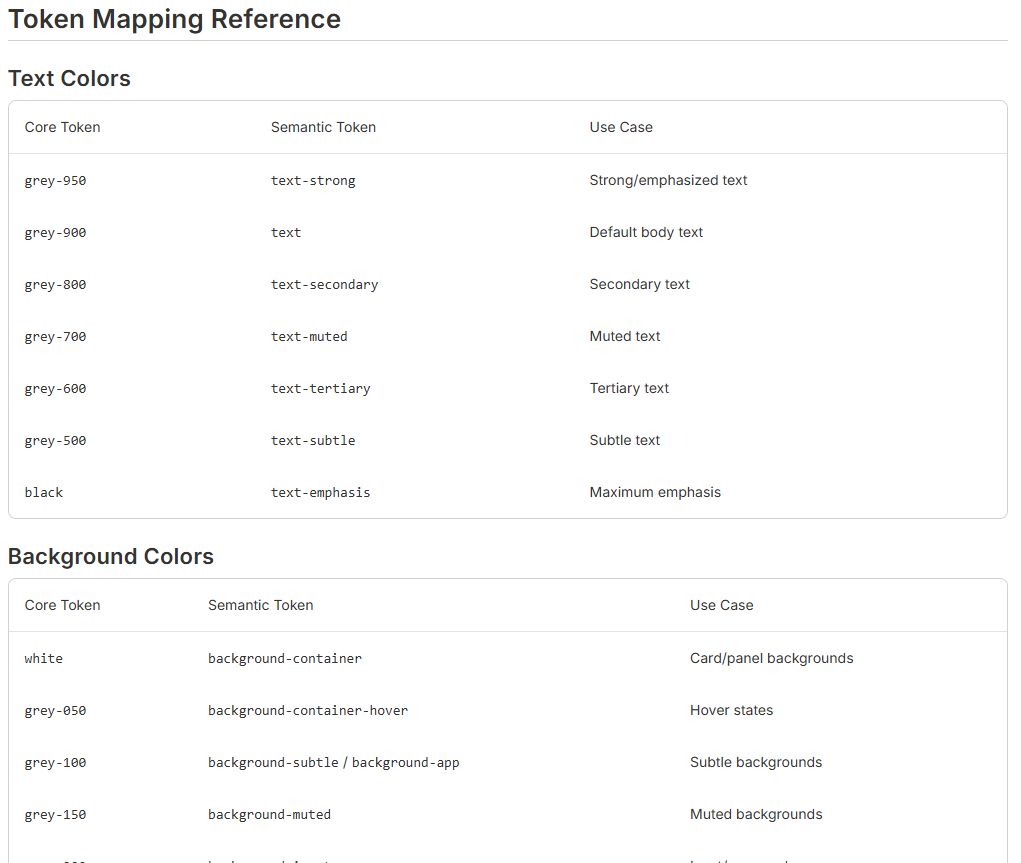Click the semantic token next to 'Default body text'

point(286,233)
